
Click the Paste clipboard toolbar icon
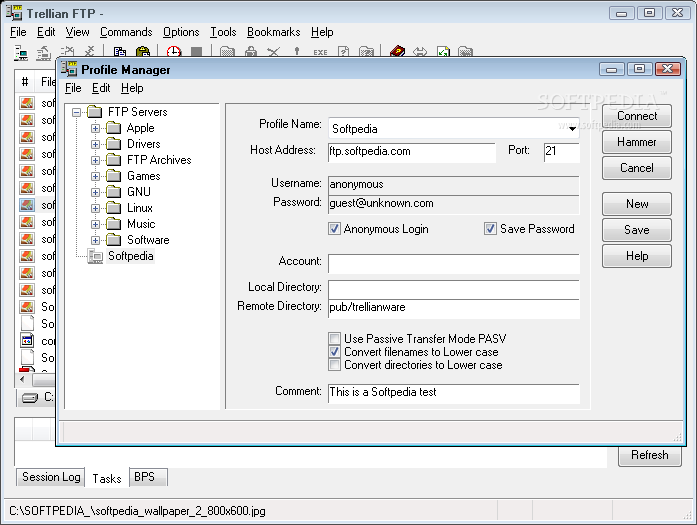point(142,52)
